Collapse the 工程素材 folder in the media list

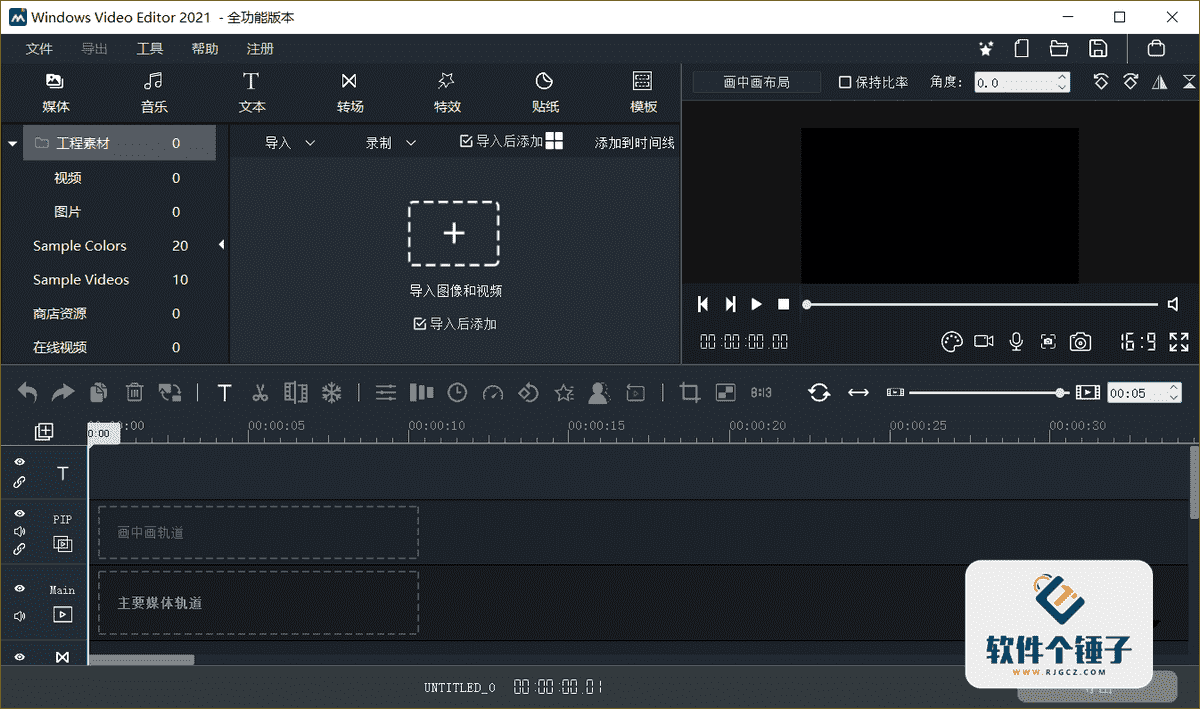[x=13, y=142]
